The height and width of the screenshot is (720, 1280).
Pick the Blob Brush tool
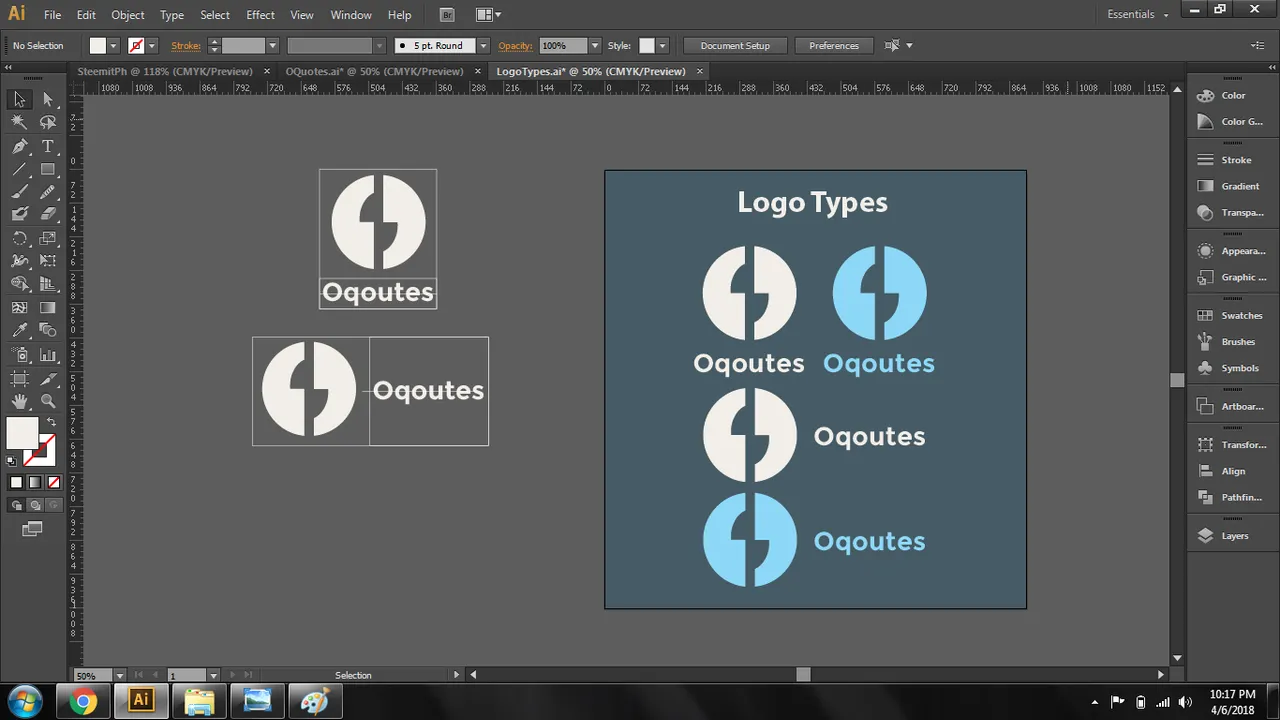click(19, 214)
